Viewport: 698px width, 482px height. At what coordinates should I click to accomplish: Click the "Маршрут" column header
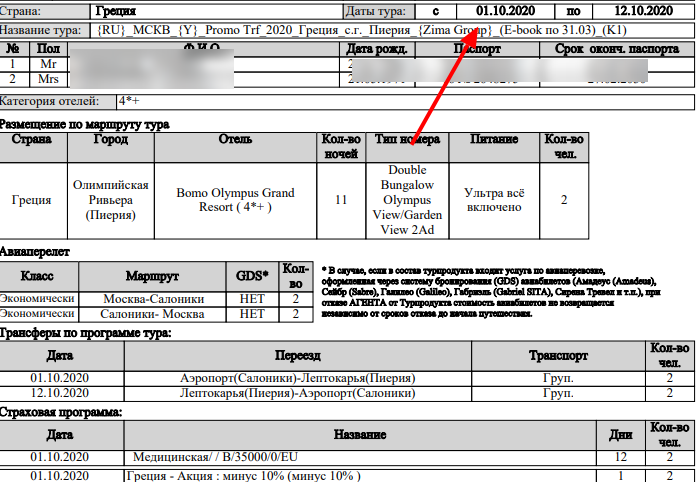click(x=152, y=276)
